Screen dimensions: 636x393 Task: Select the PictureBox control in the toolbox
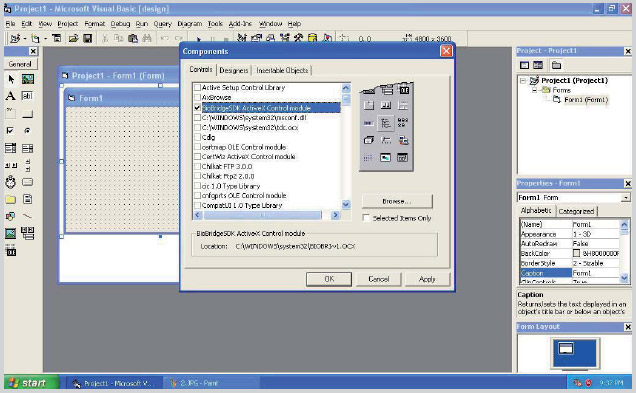click(28, 79)
